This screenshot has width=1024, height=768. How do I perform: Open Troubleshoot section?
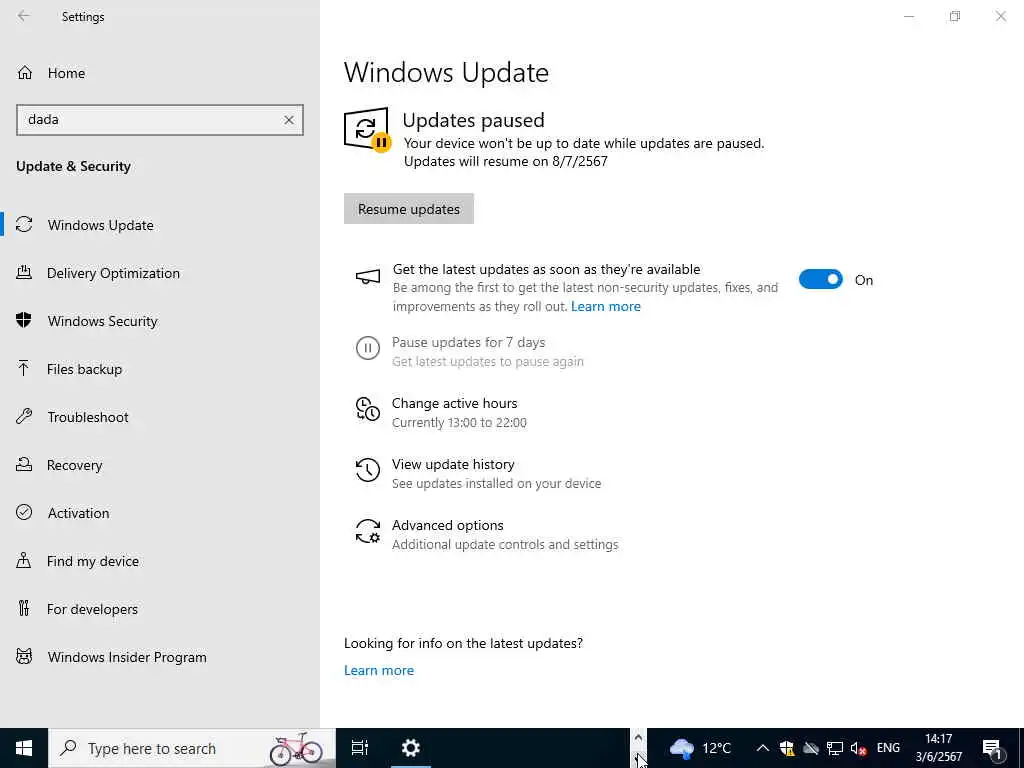click(88, 417)
